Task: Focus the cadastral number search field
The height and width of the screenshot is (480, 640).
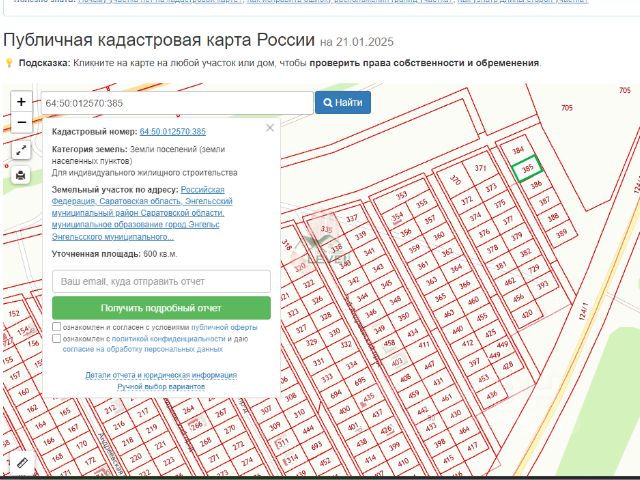Action: [x=177, y=103]
